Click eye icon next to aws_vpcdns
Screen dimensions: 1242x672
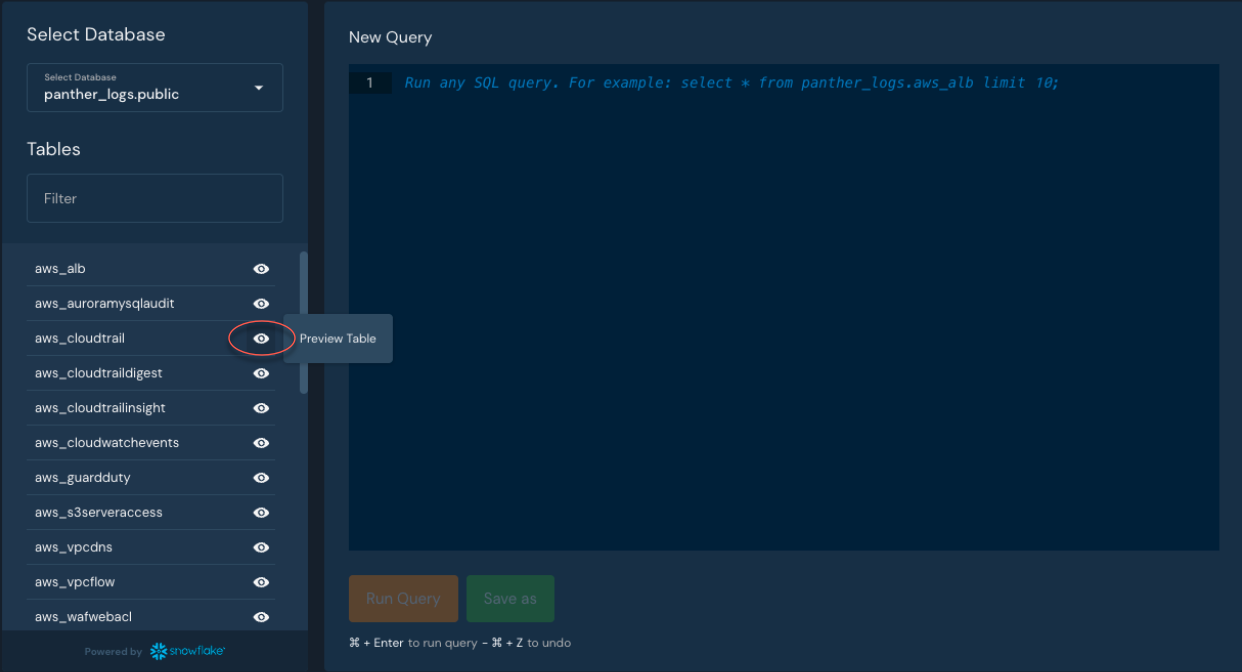[261, 548]
